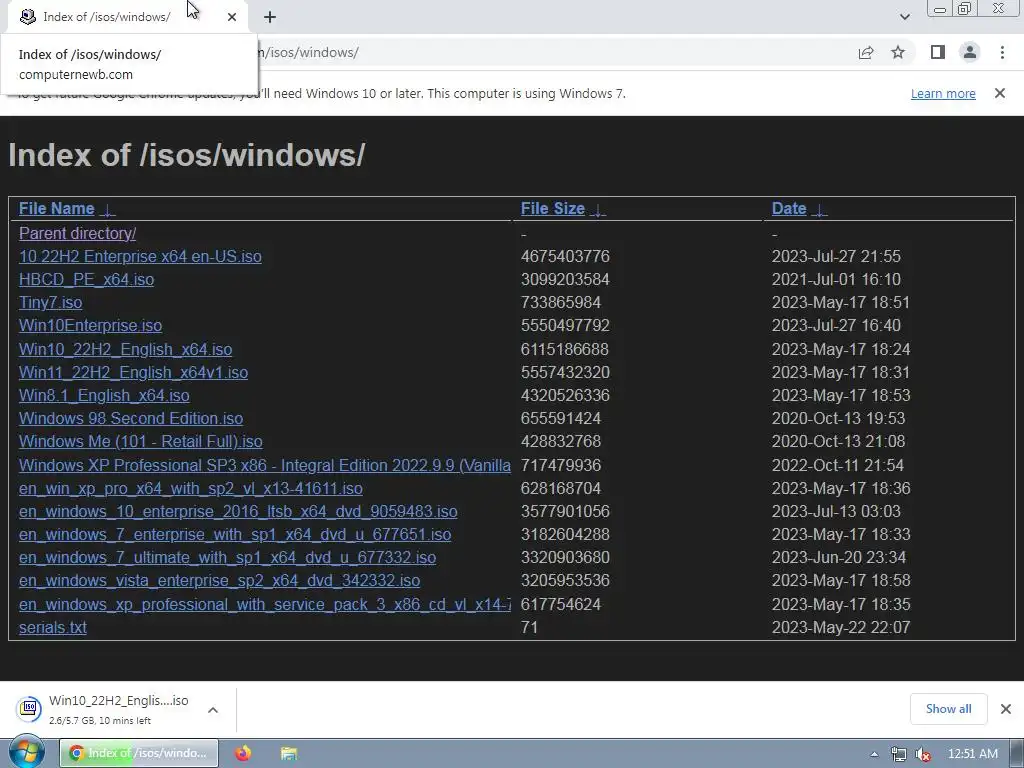Download Win10_22H2_English_x64.iso link
This screenshot has width=1024, height=768.
point(125,349)
